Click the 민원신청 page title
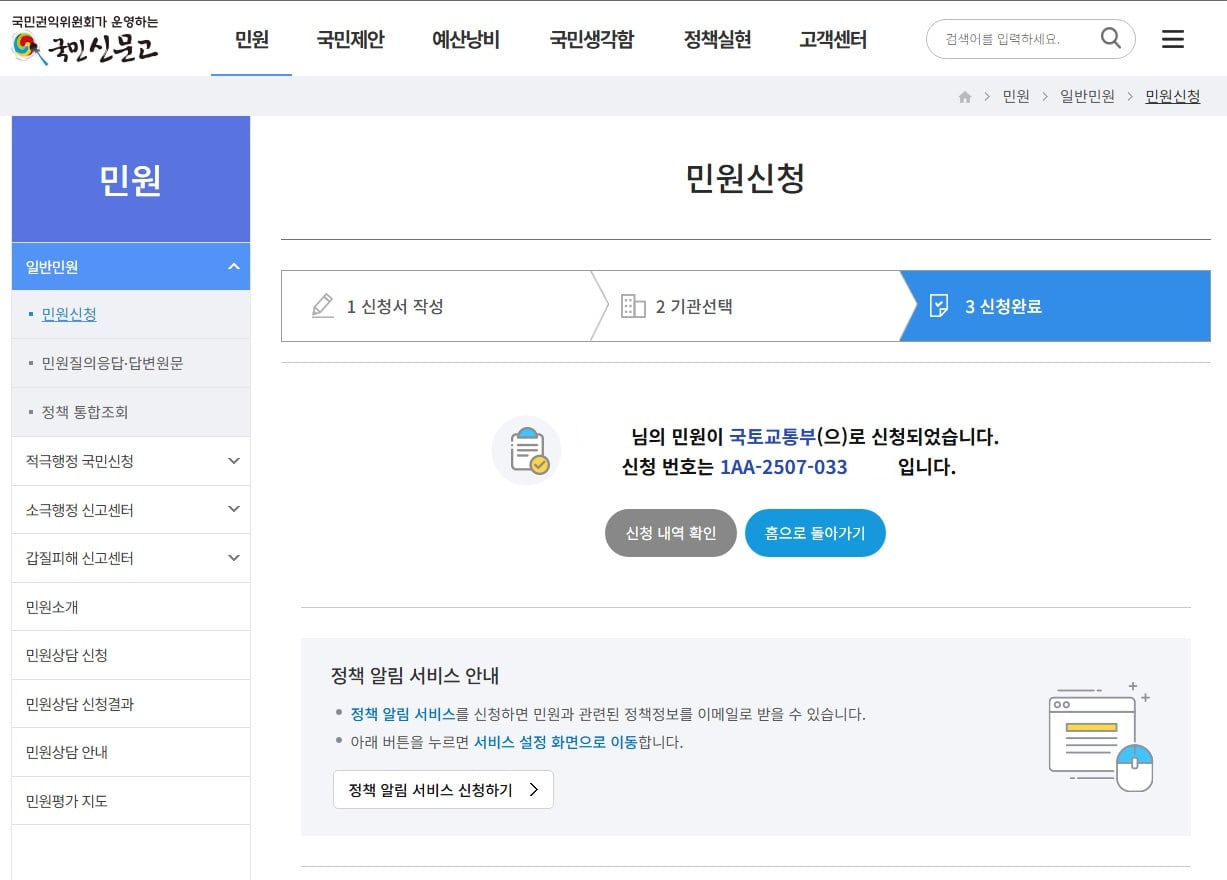Screen dimensions: 1227x880 point(745,178)
